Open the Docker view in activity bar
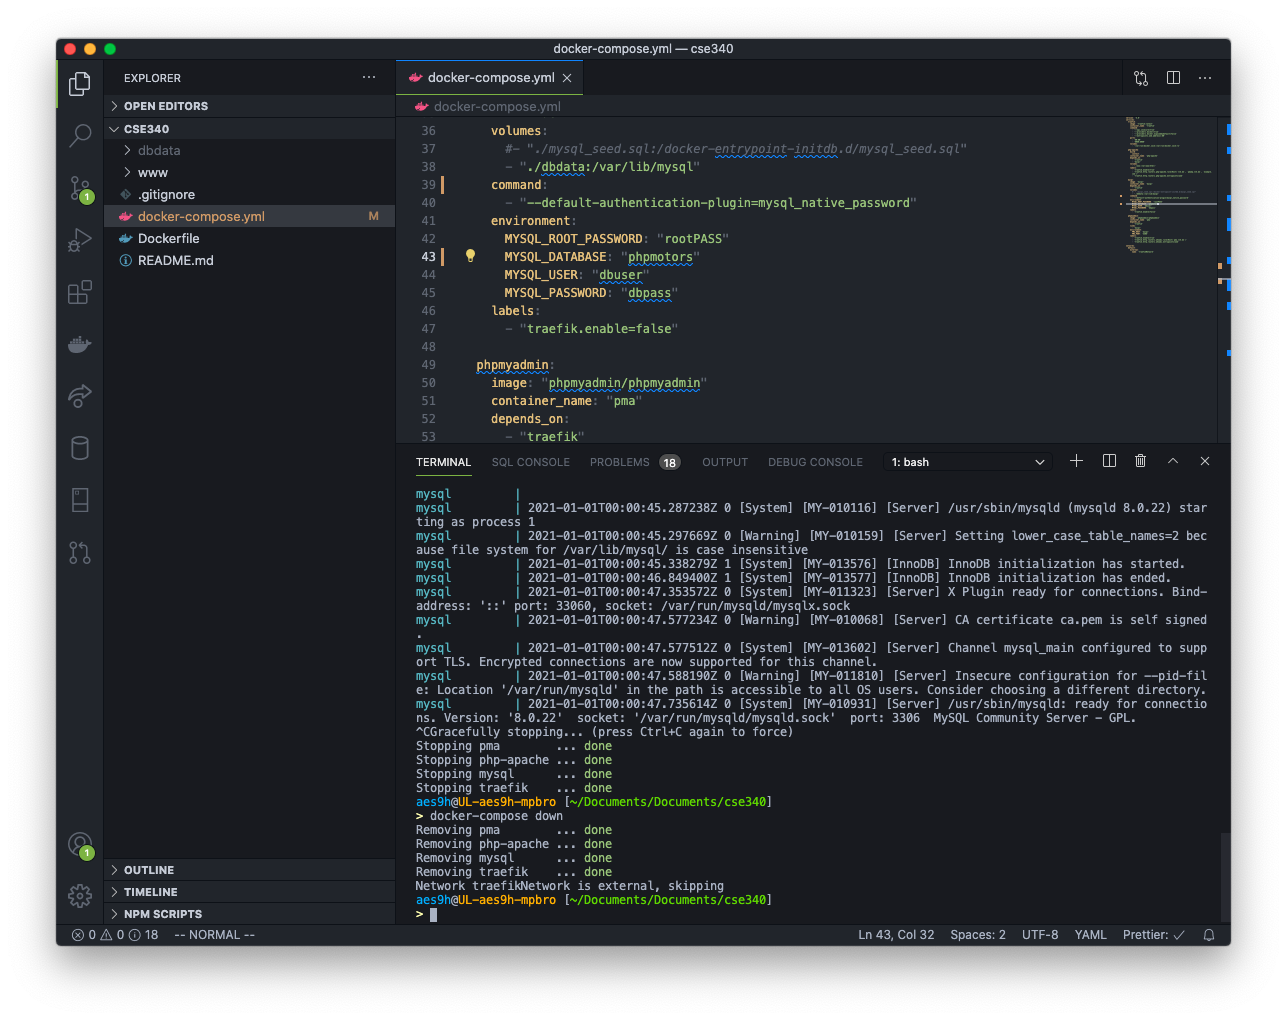 [x=80, y=345]
